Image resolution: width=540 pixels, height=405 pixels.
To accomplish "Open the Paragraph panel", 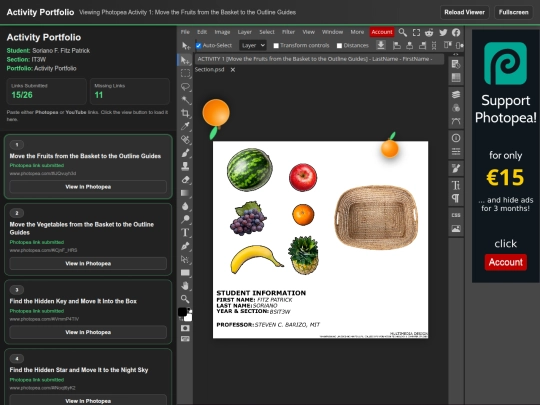I will pos(456,198).
